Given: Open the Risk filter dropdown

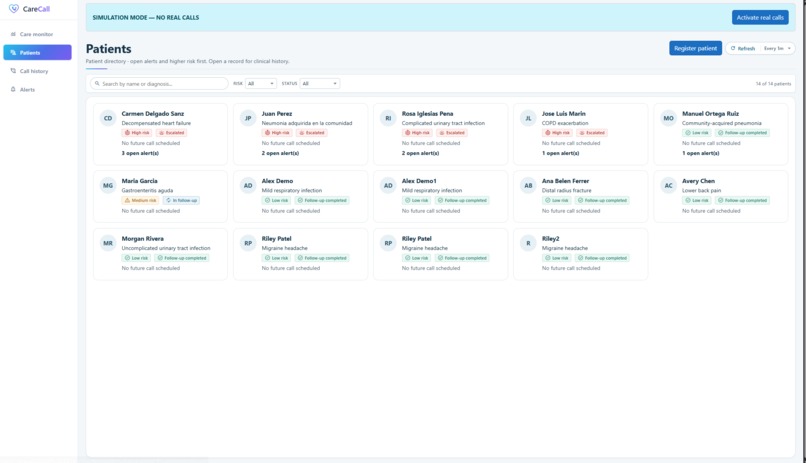Looking at the screenshot, I should pos(261,83).
